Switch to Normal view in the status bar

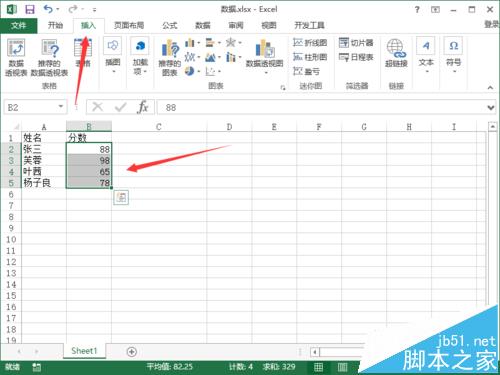click(x=318, y=367)
